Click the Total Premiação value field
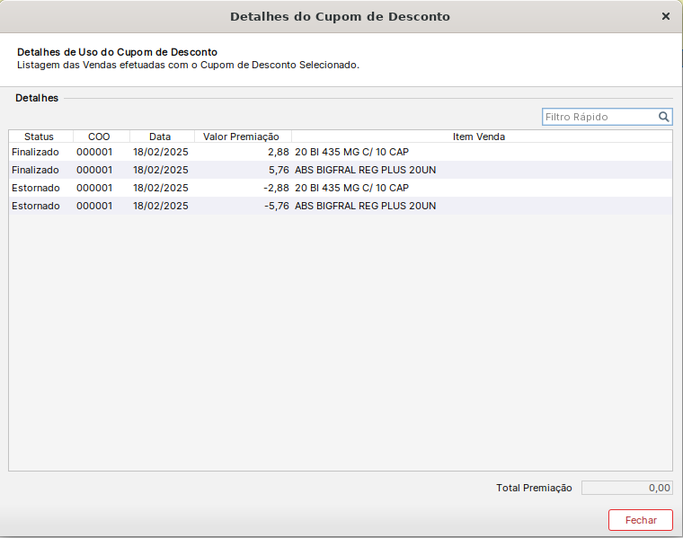This screenshot has width=683, height=538. coord(627,488)
